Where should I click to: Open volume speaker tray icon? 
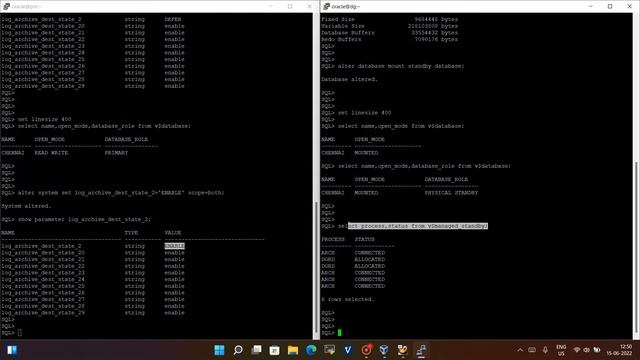[587, 350]
